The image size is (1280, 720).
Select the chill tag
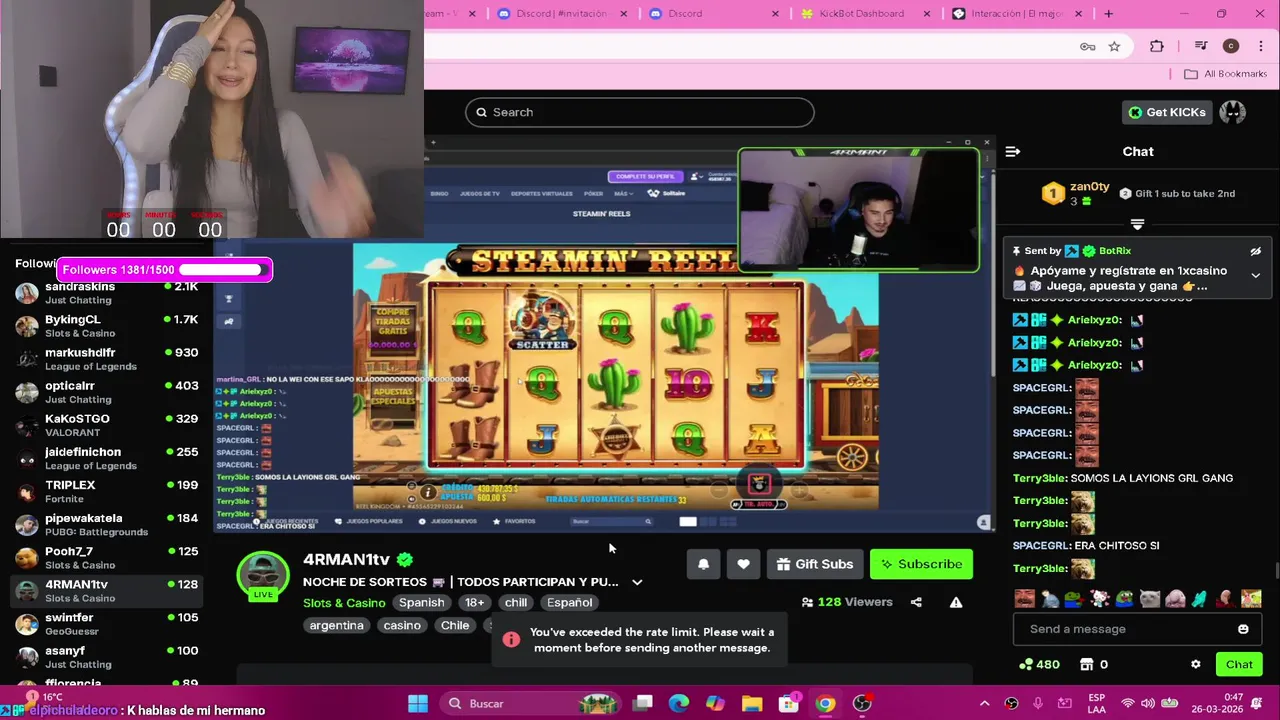[x=516, y=603]
